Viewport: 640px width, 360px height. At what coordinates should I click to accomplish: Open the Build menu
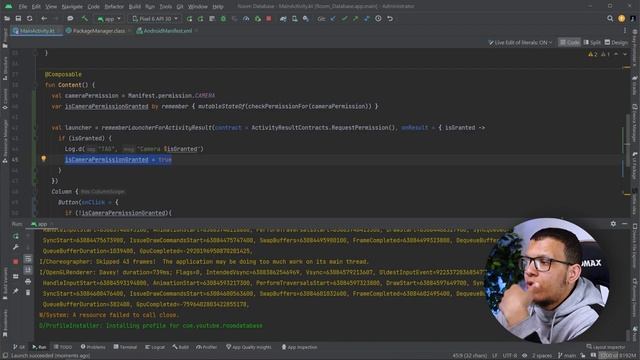134,7
